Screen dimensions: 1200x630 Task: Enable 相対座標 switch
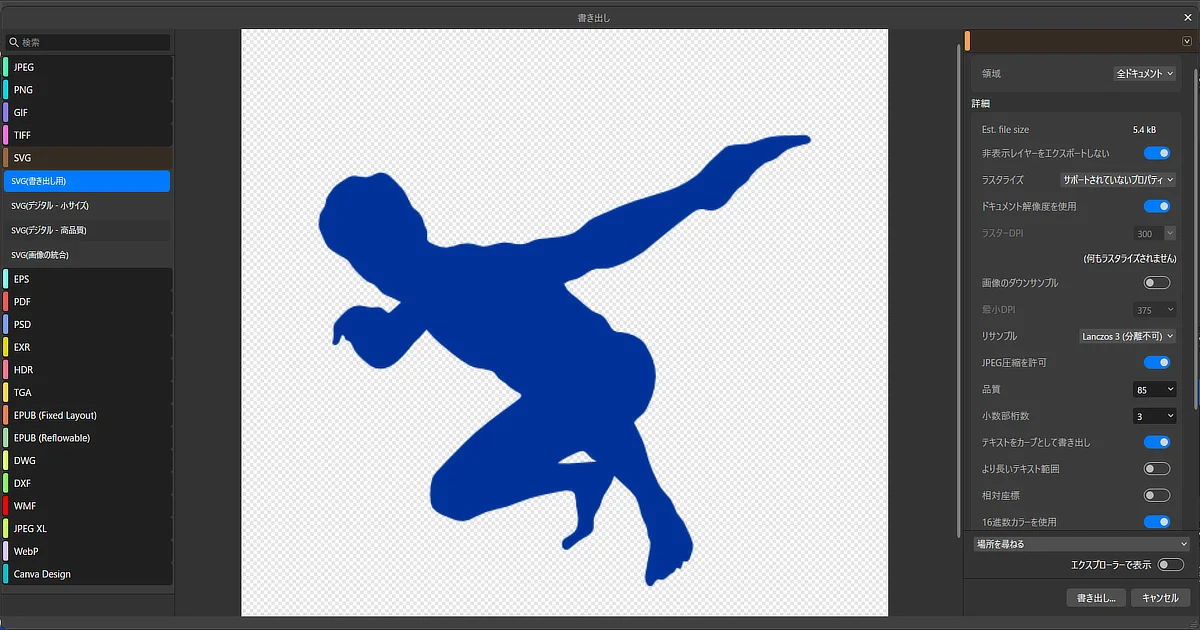coord(1157,495)
